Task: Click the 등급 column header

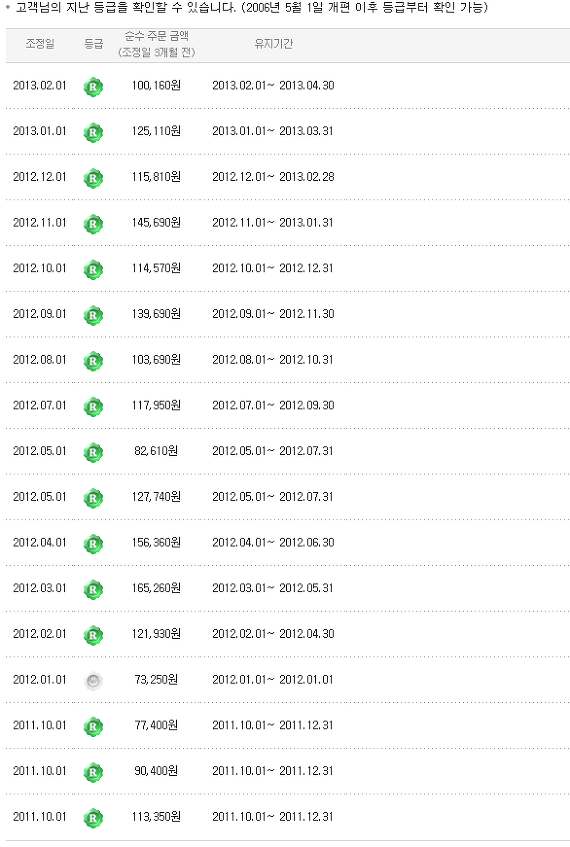Action: pos(93,44)
